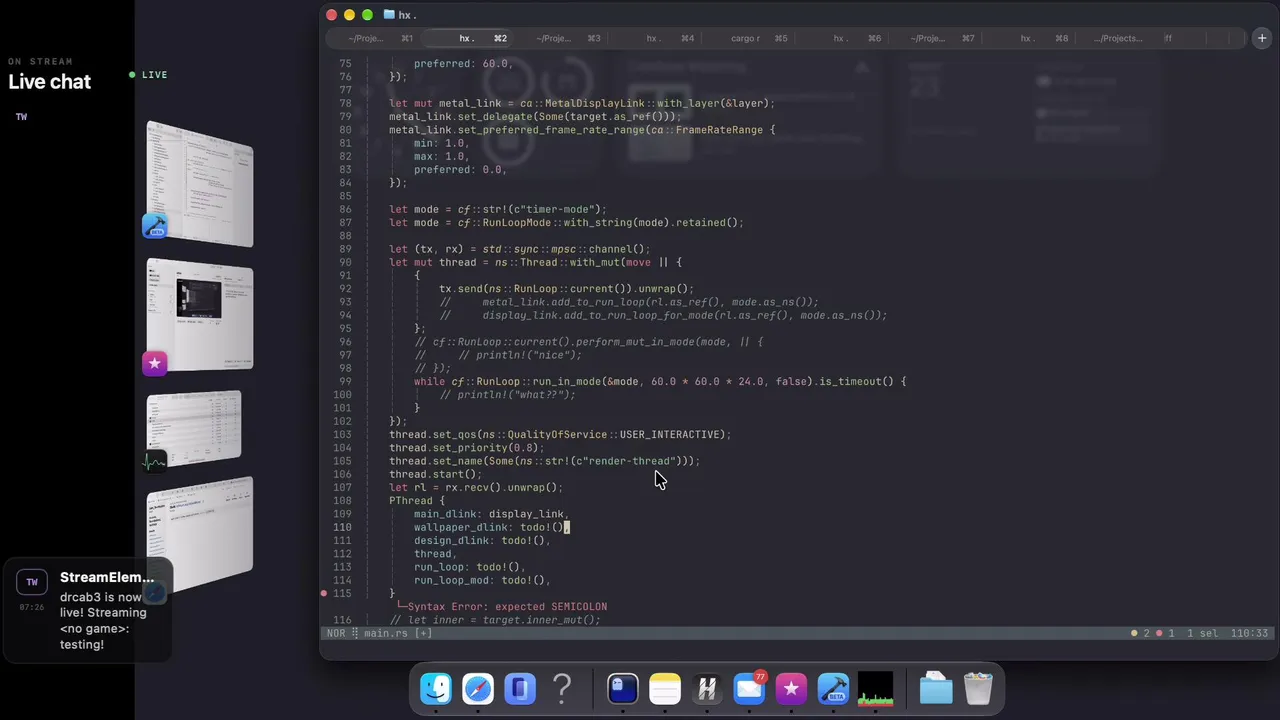This screenshot has width=1280, height=720.
Task: Click 'main_dlink: display_link,' on line 109
Action: coord(492,514)
